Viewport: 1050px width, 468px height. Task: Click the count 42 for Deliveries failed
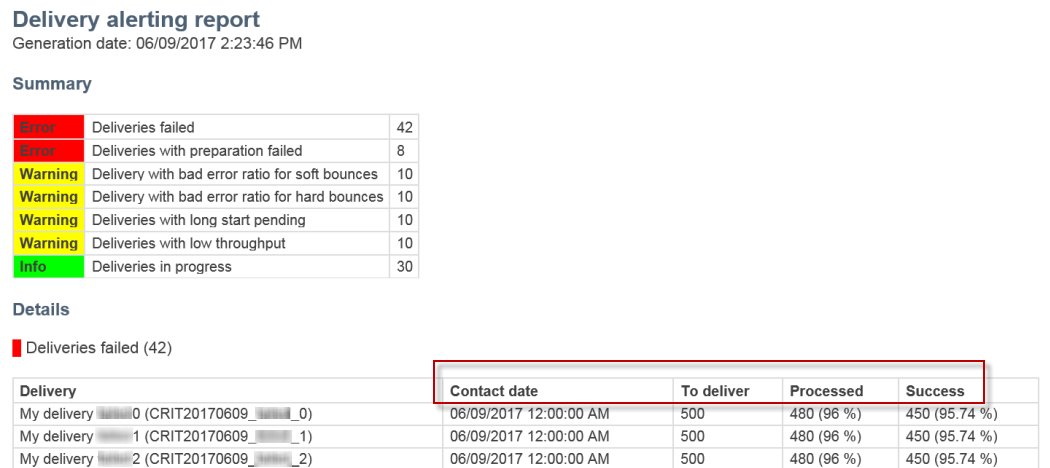point(404,127)
